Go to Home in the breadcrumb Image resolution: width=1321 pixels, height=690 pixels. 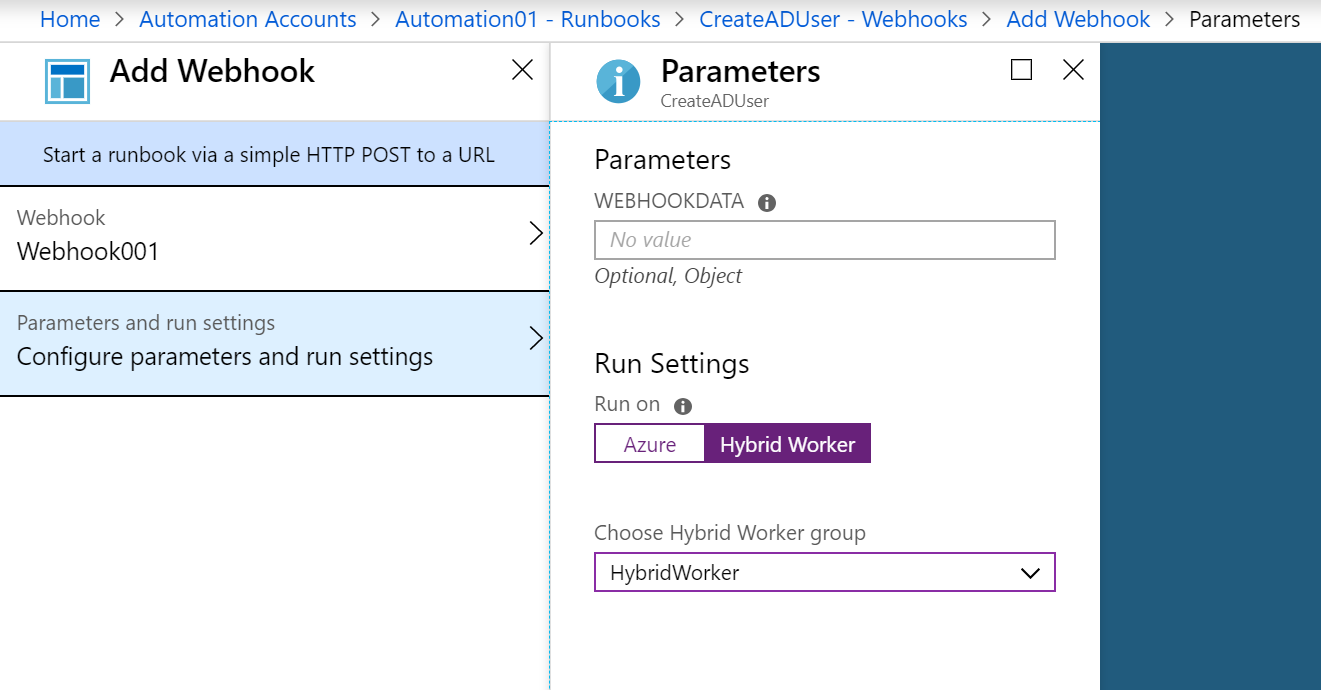click(x=70, y=19)
